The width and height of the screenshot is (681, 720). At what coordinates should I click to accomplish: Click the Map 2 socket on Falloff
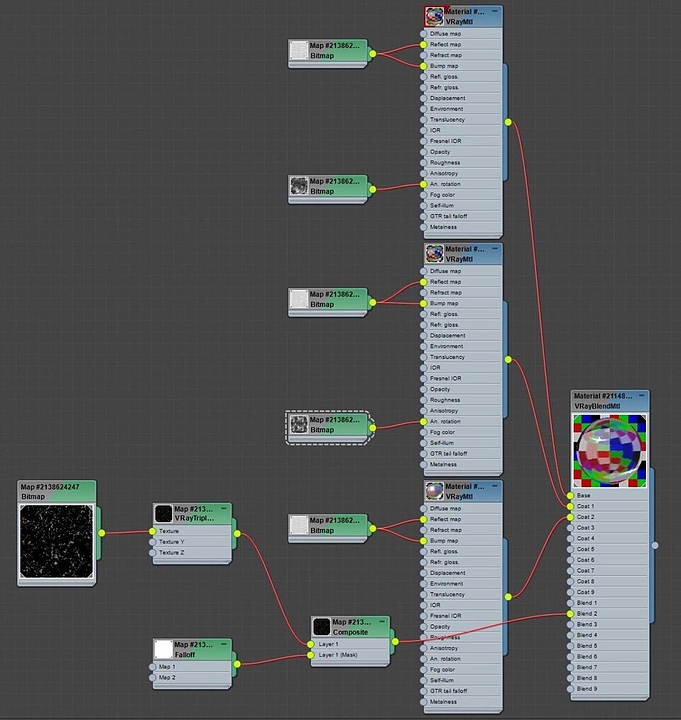(152, 677)
